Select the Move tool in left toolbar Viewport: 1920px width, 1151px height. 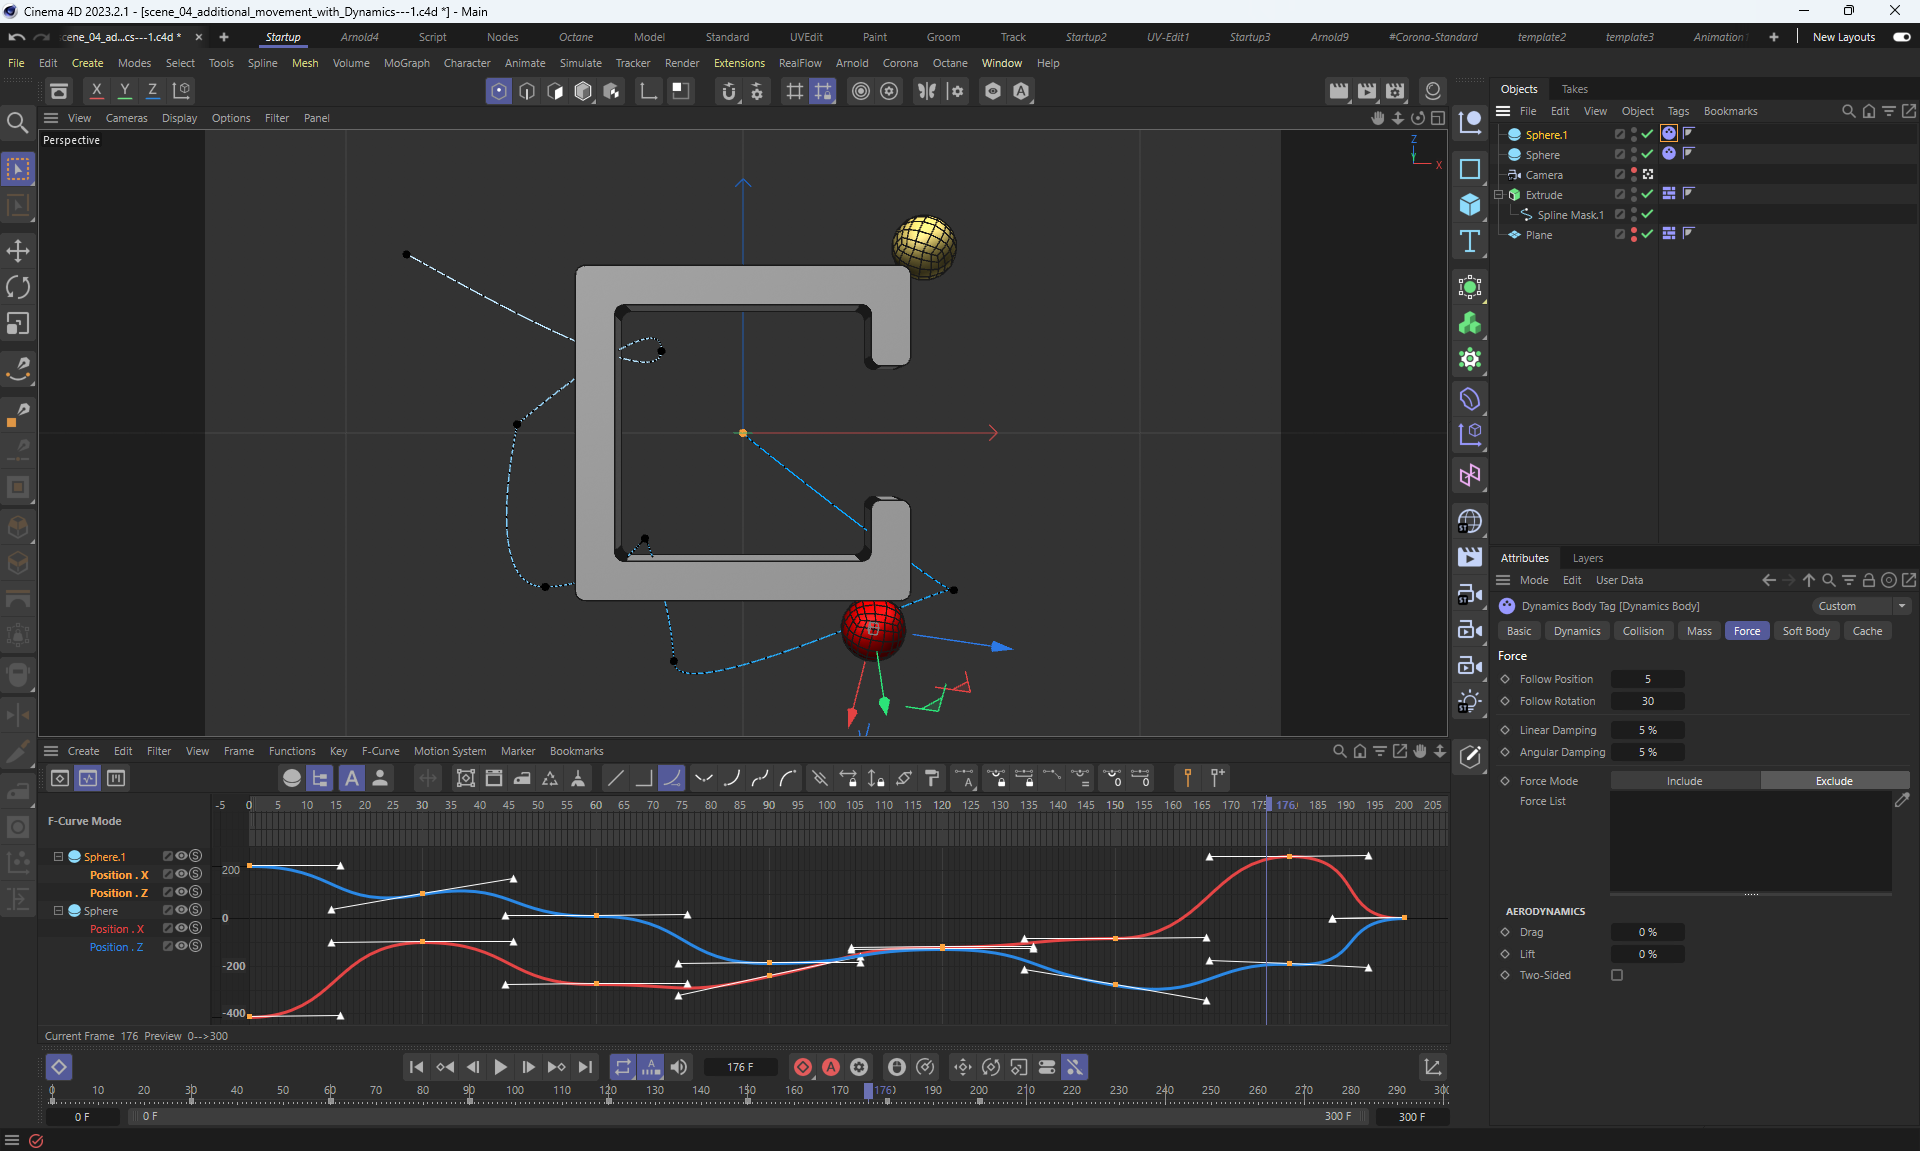point(18,250)
